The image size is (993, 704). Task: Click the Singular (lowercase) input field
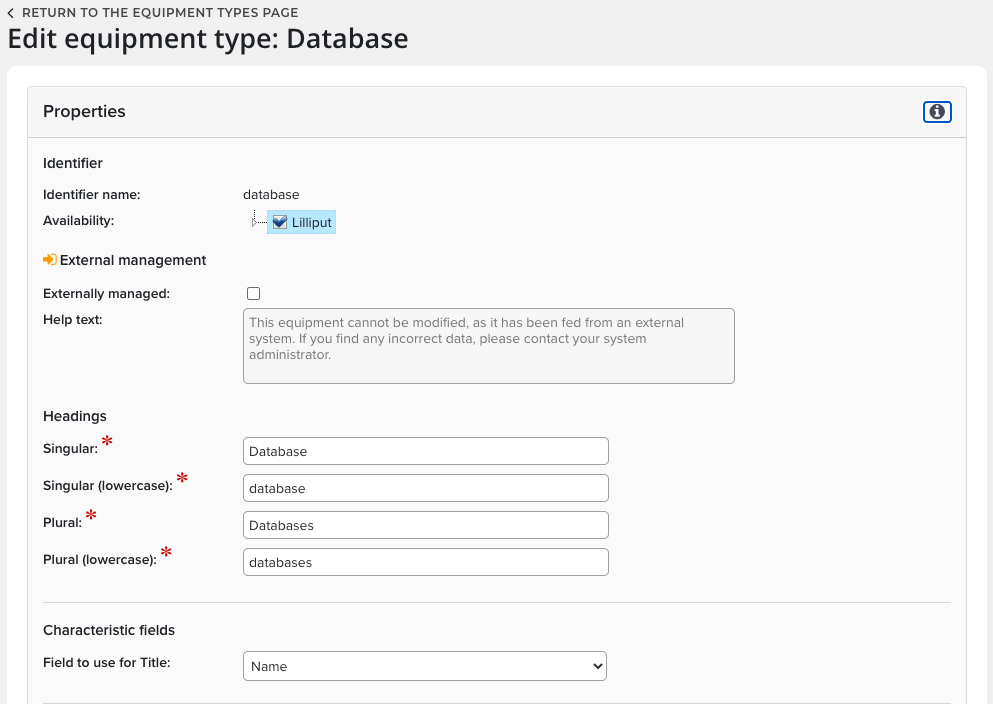click(425, 488)
